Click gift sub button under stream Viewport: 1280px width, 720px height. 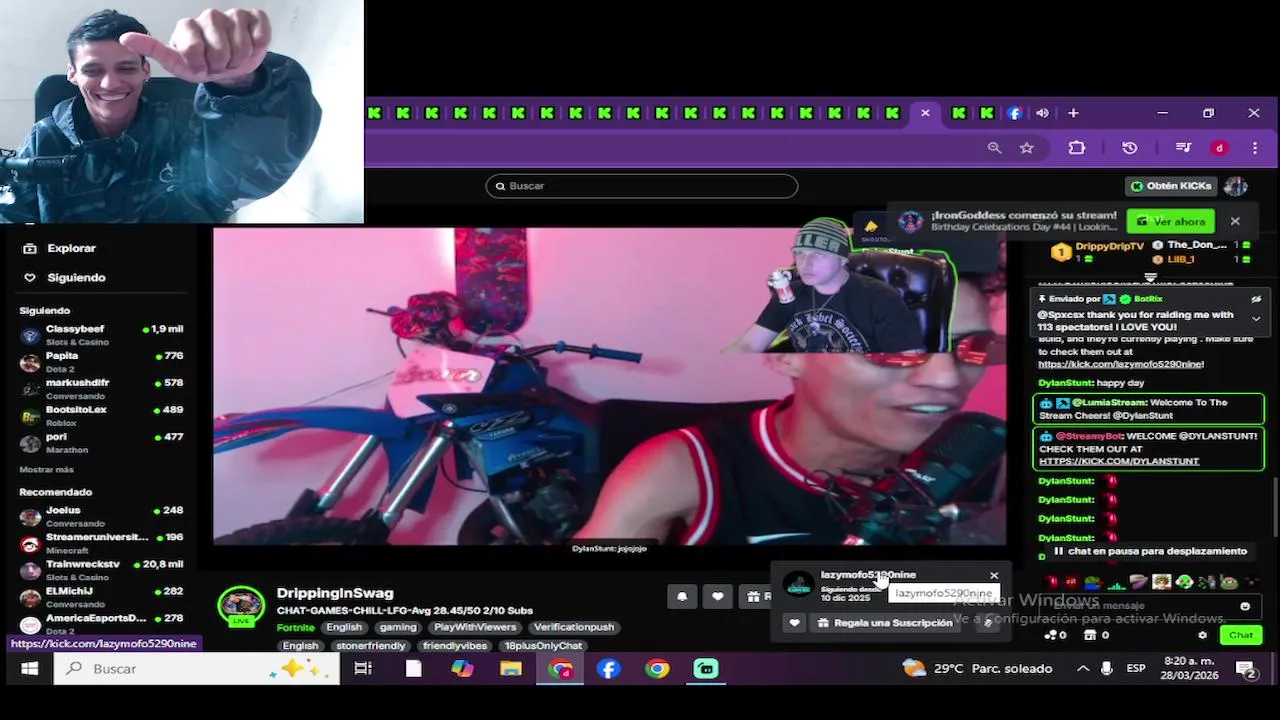756,597
